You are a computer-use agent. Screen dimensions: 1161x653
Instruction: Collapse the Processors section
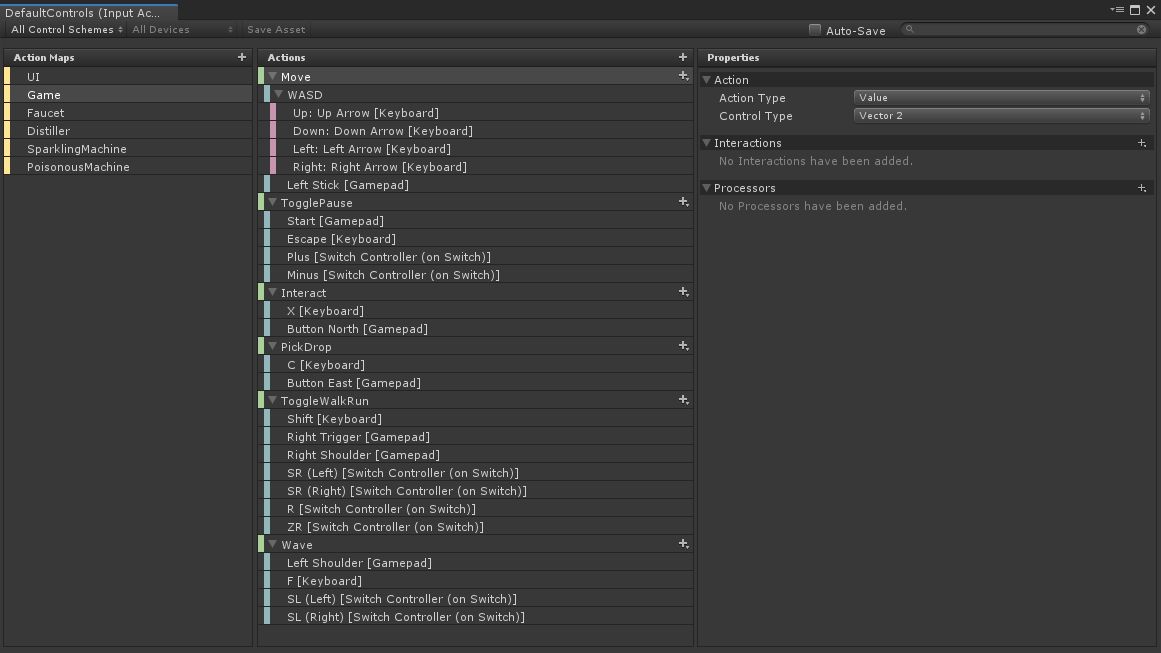coord(706,188)
